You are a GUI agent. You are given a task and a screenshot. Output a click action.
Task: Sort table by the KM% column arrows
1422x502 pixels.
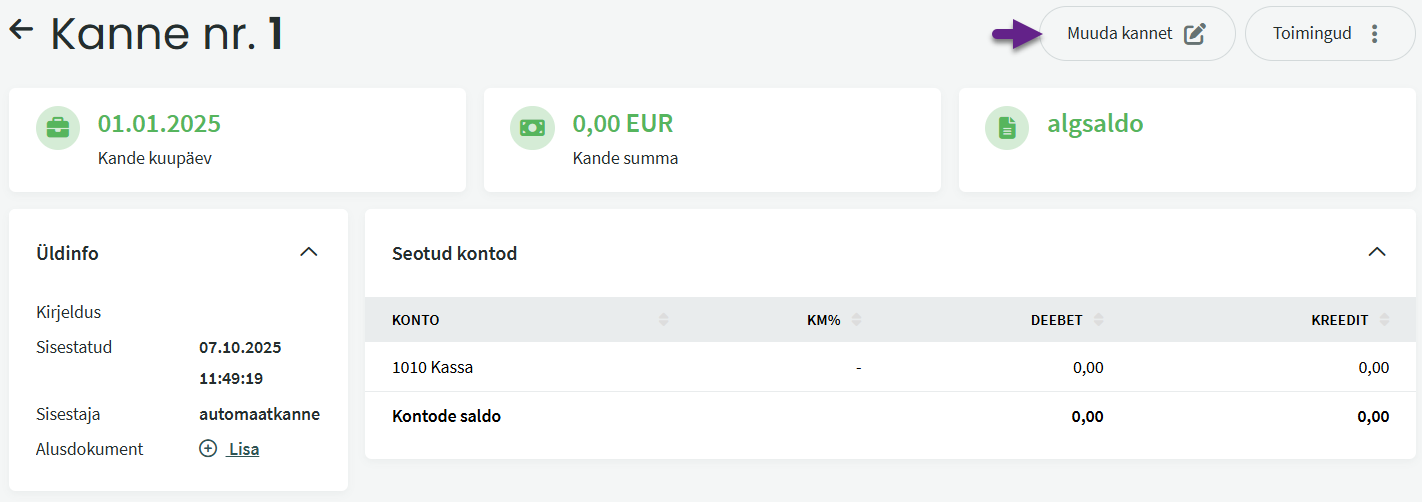tap(856, 320)
